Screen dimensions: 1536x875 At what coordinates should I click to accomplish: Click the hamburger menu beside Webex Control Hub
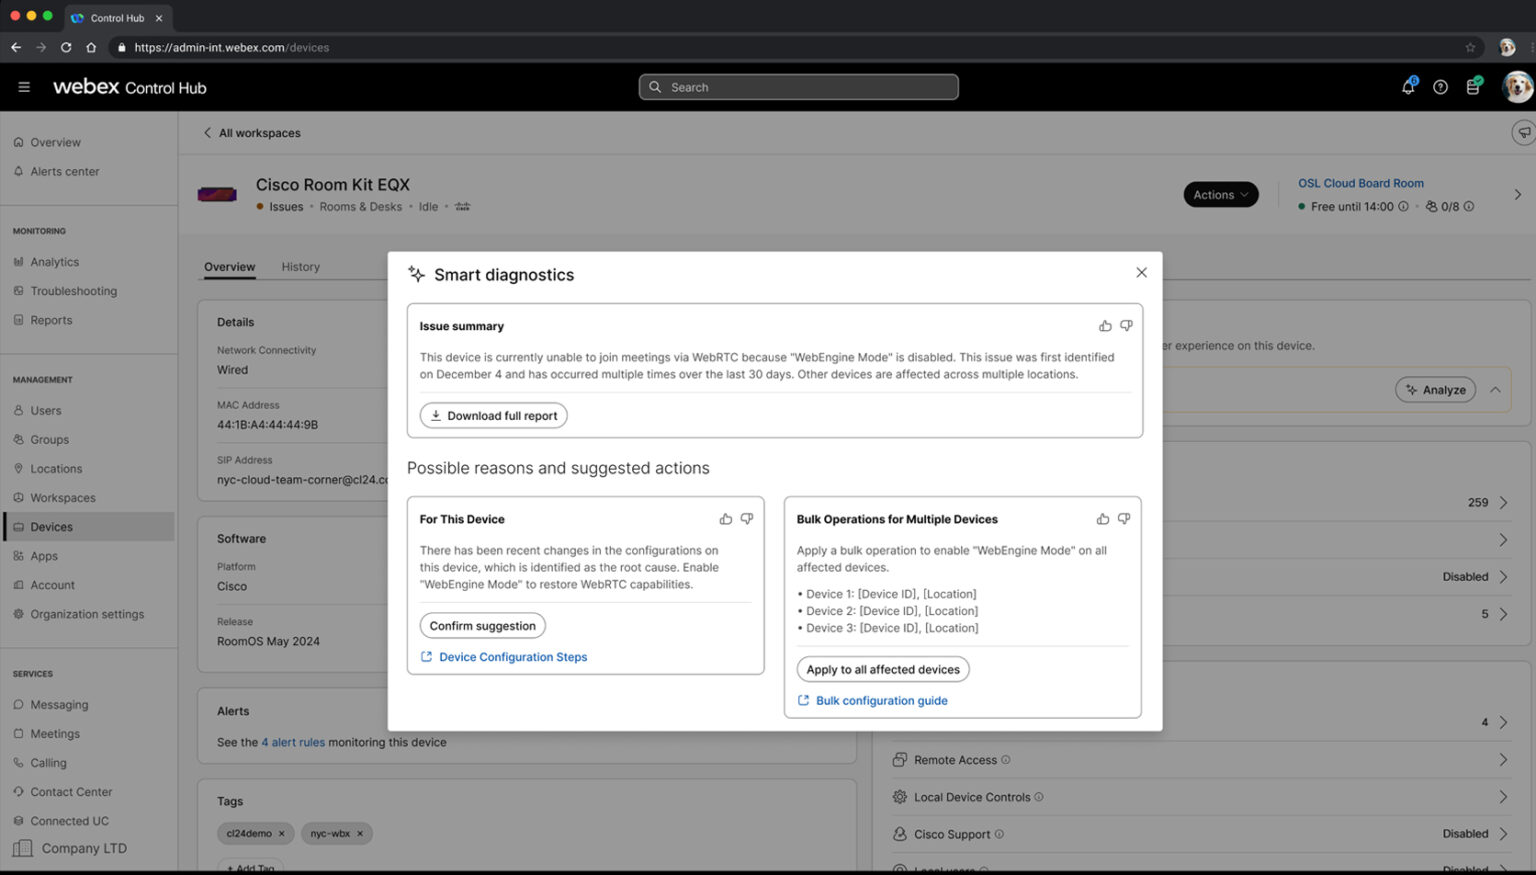pos(24,86)
